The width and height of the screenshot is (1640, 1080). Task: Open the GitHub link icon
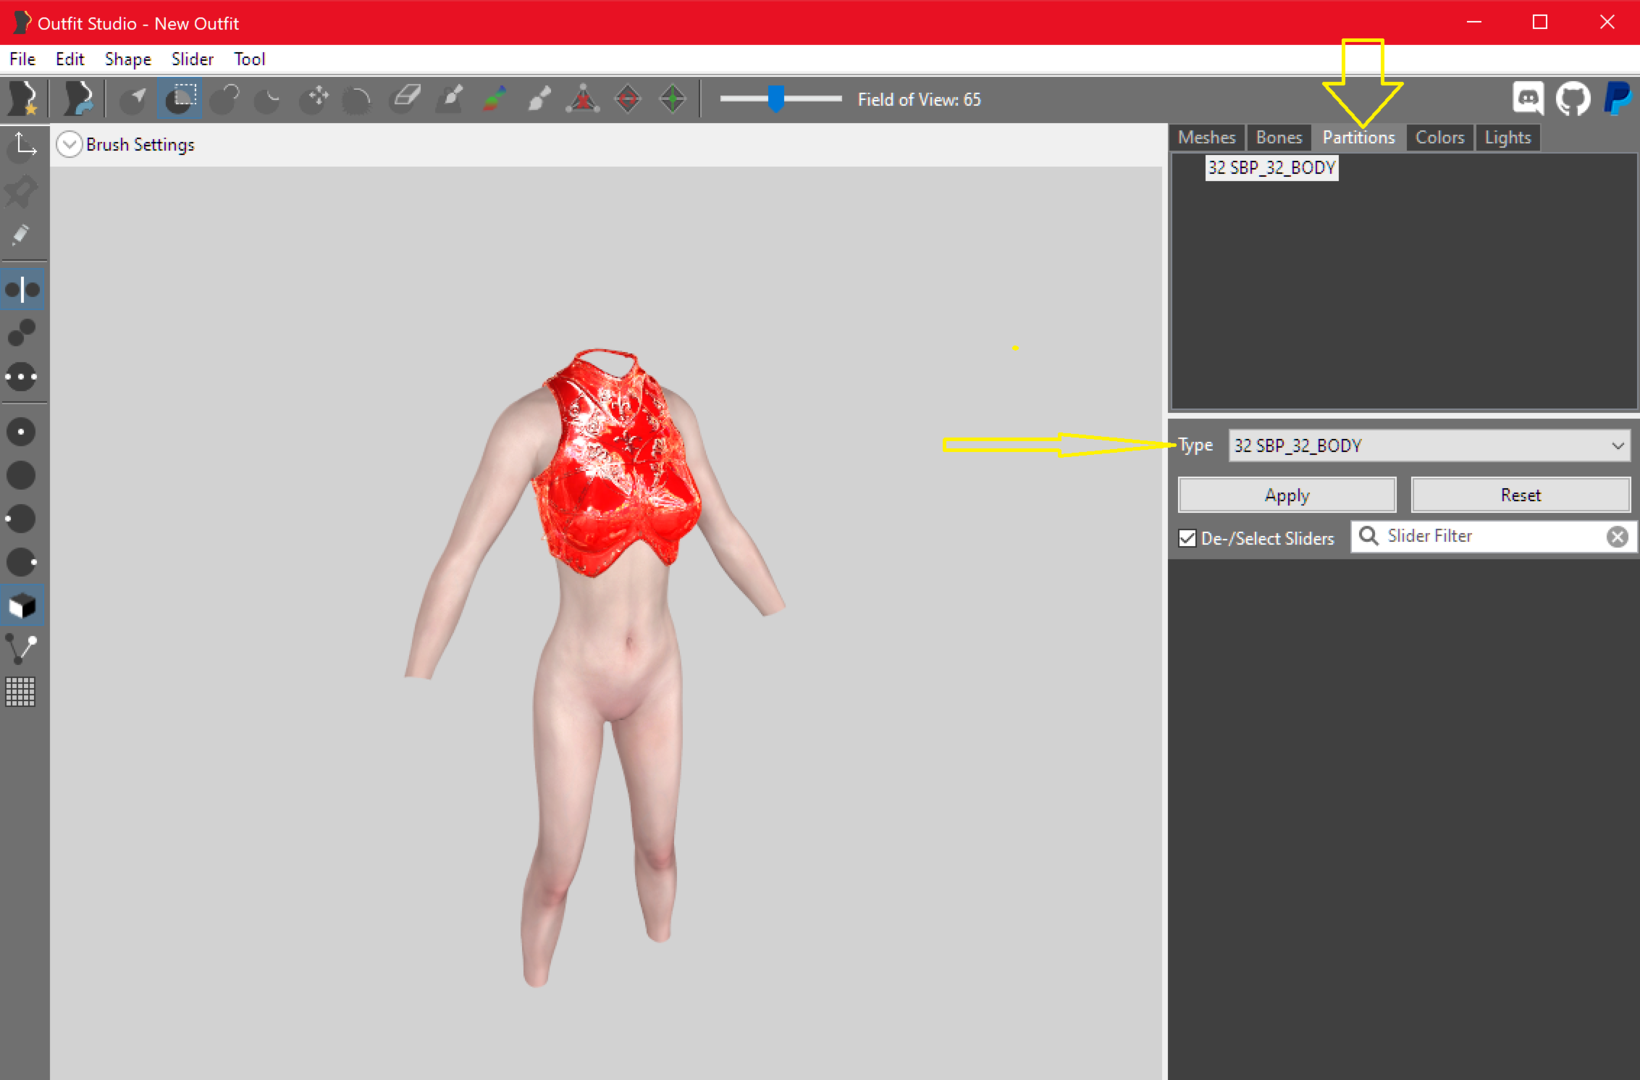click(x=1573, y=99)
